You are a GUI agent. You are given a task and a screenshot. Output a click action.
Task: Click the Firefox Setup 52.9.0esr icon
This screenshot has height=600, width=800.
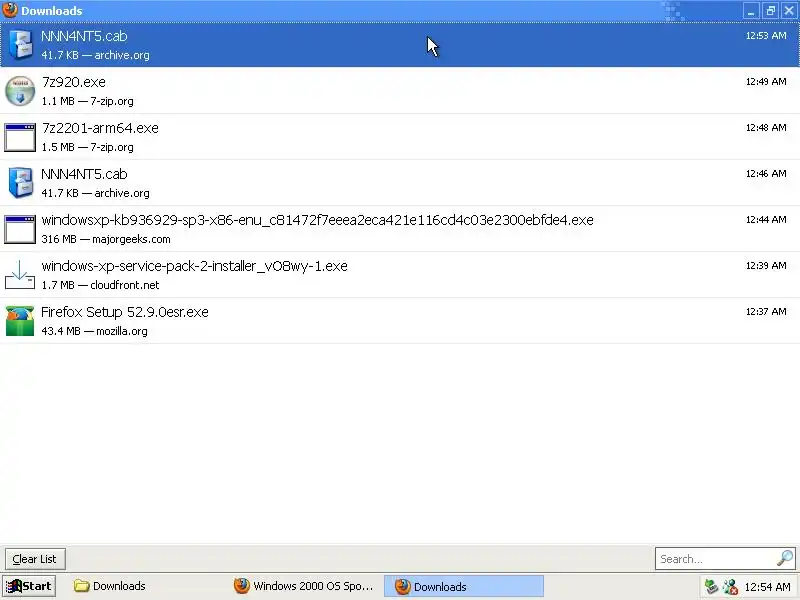20,321
